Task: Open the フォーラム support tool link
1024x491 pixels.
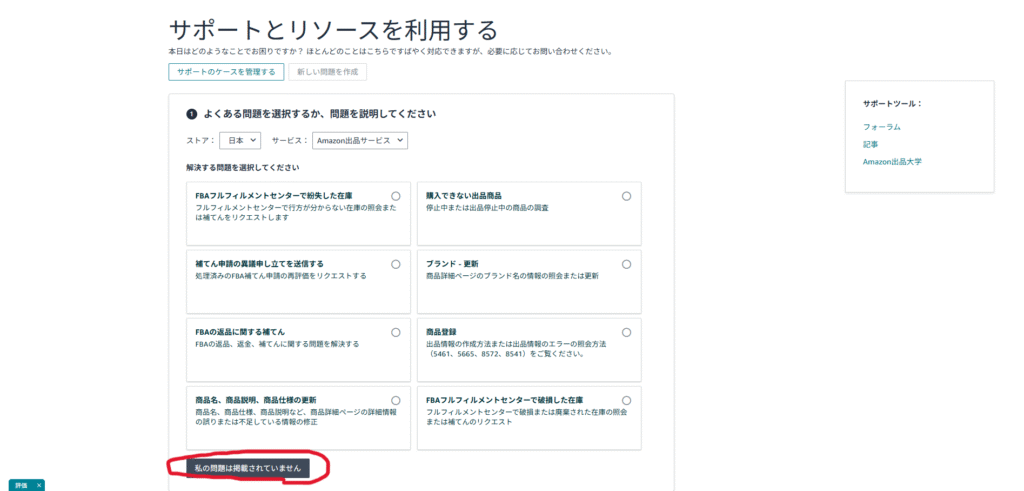Action: [x=882, y=127]
